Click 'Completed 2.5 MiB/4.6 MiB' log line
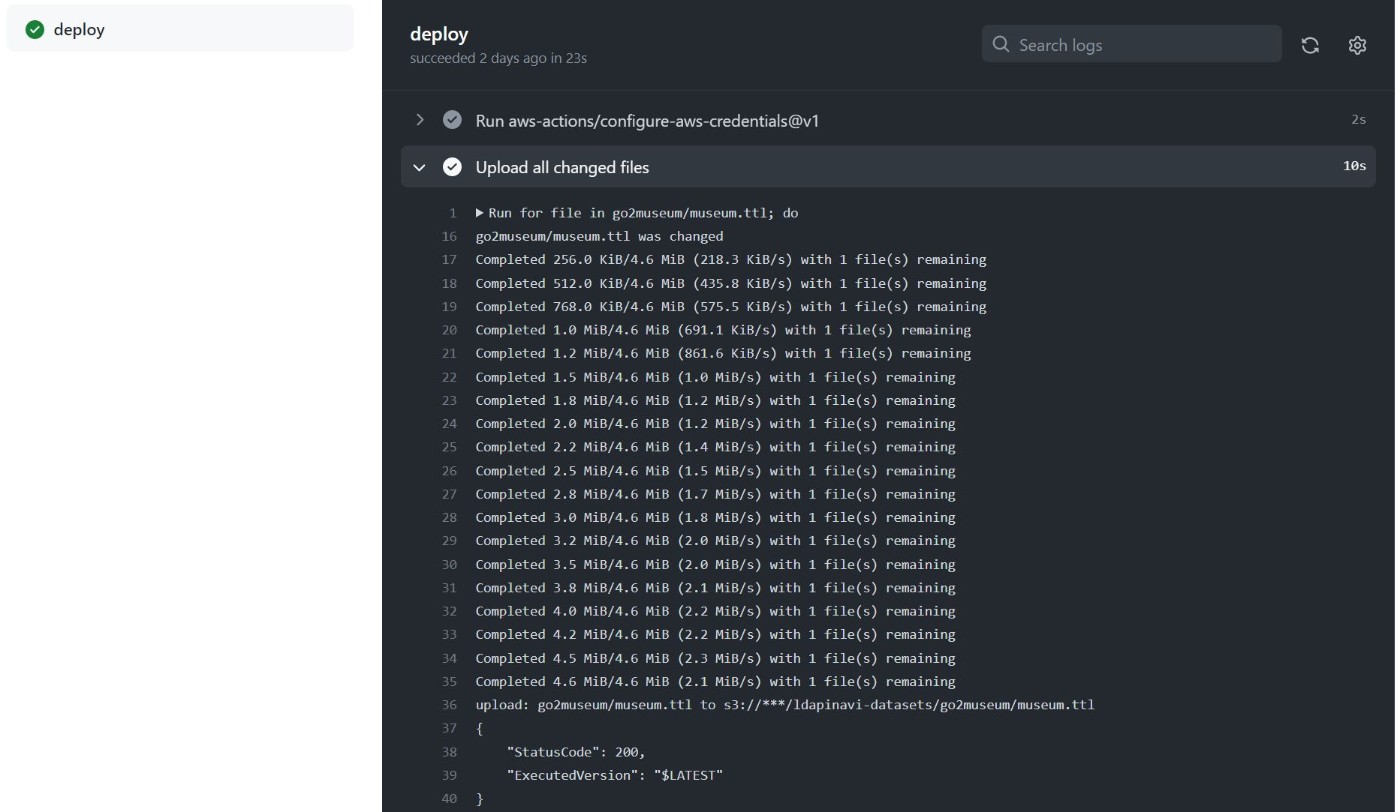1400x812 pixels. pyautogui.click(x=715, y=471)
